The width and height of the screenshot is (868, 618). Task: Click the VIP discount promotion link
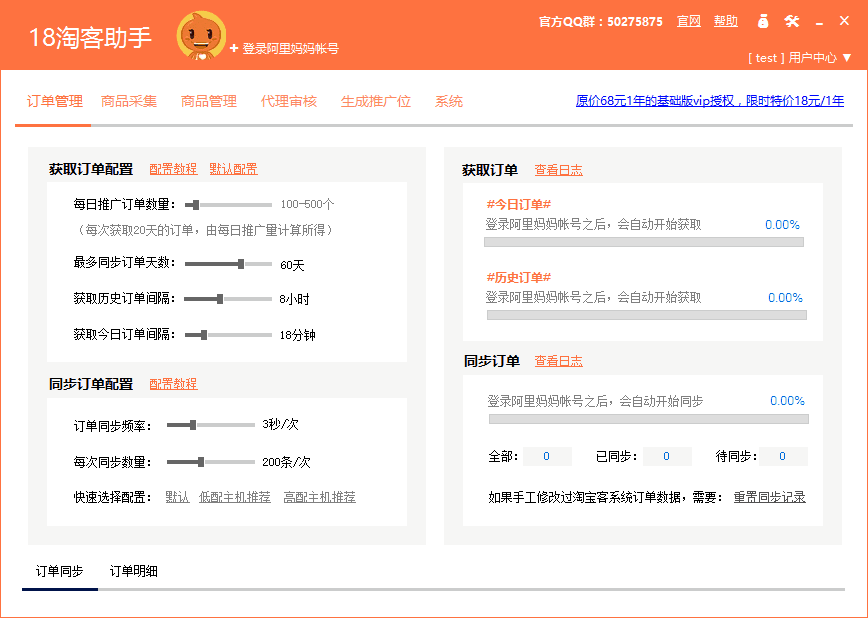pyautogui.click(x=710, y=101)
